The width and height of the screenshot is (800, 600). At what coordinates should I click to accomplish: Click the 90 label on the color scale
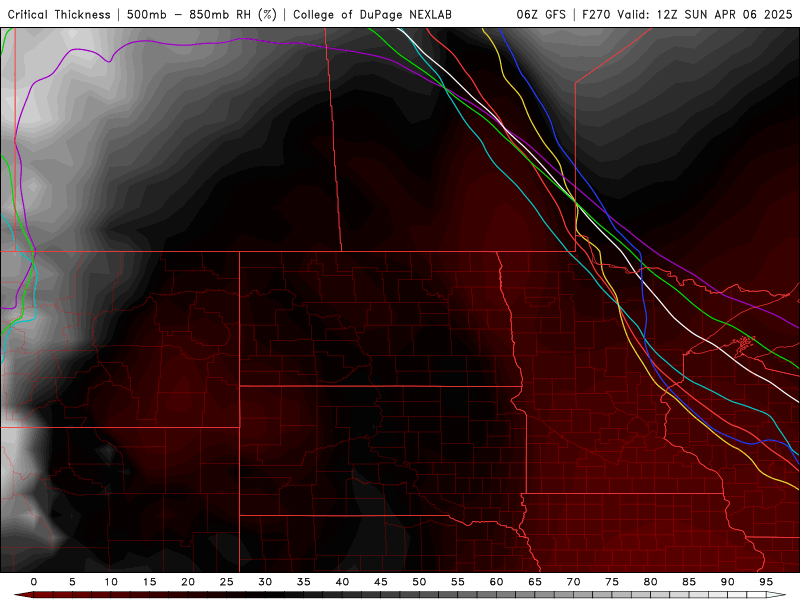click(x=728, y=582)
